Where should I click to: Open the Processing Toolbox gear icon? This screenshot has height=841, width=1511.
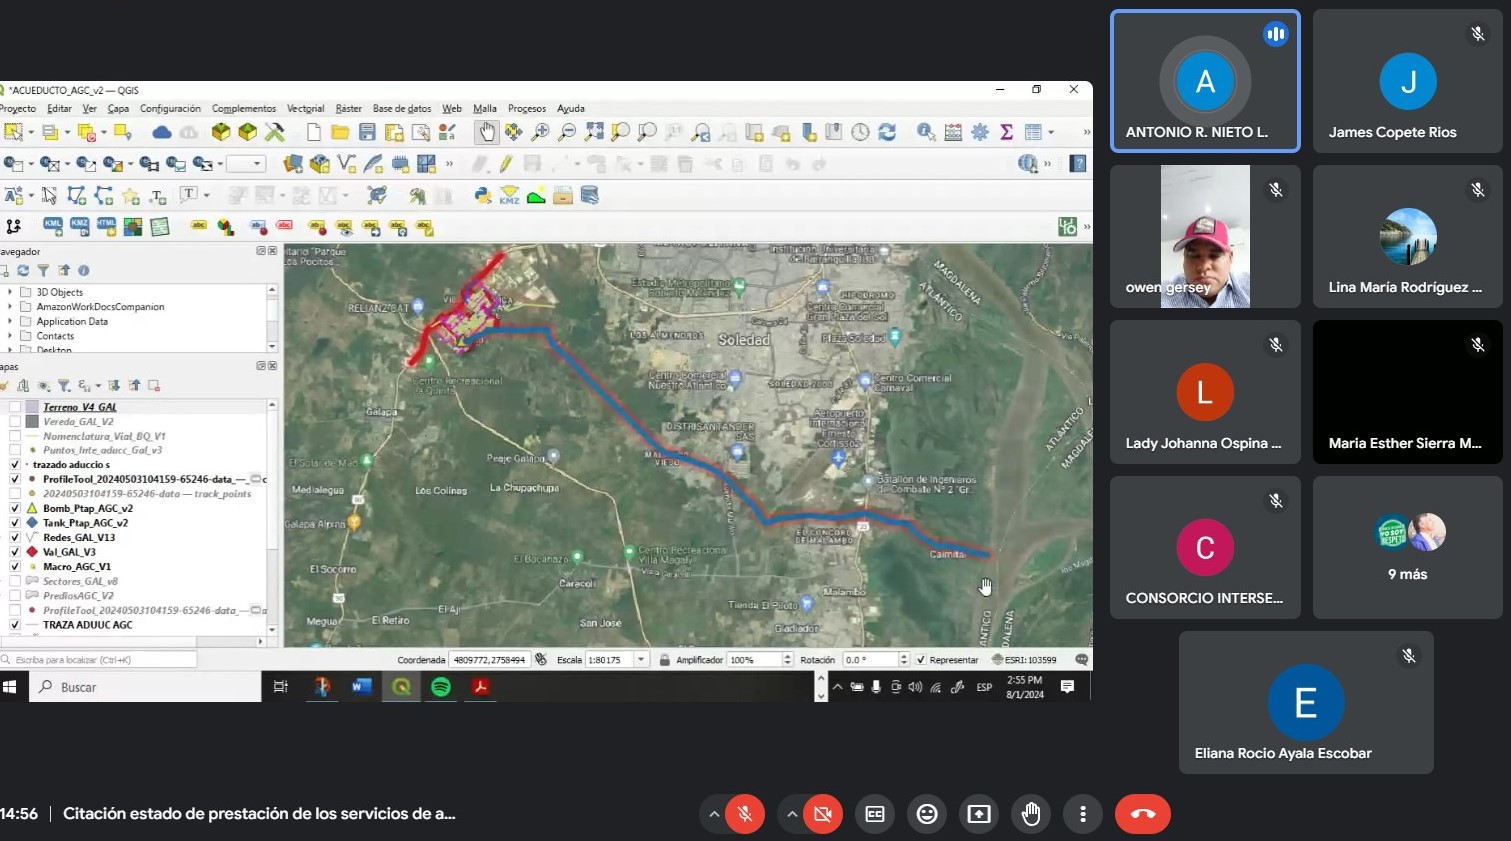(980, 132)
